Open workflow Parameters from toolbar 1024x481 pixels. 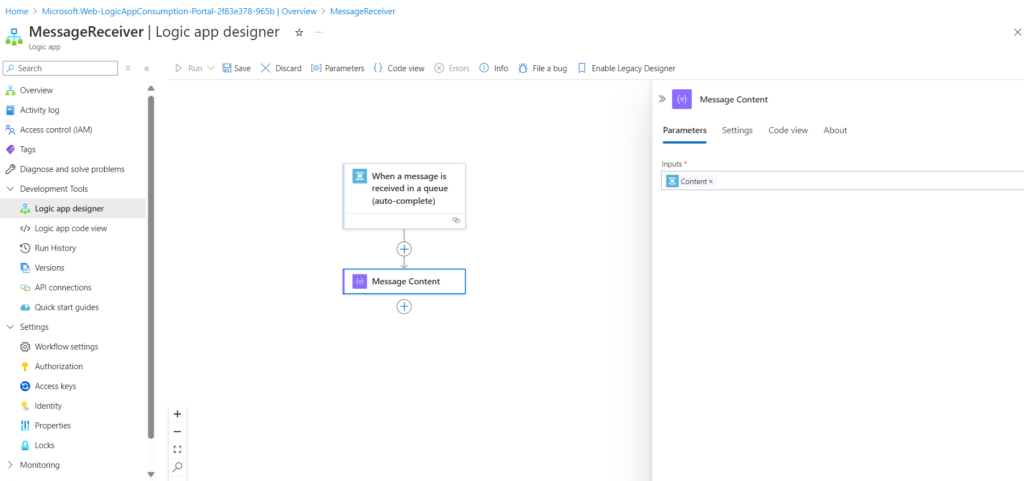pos(338,68)
